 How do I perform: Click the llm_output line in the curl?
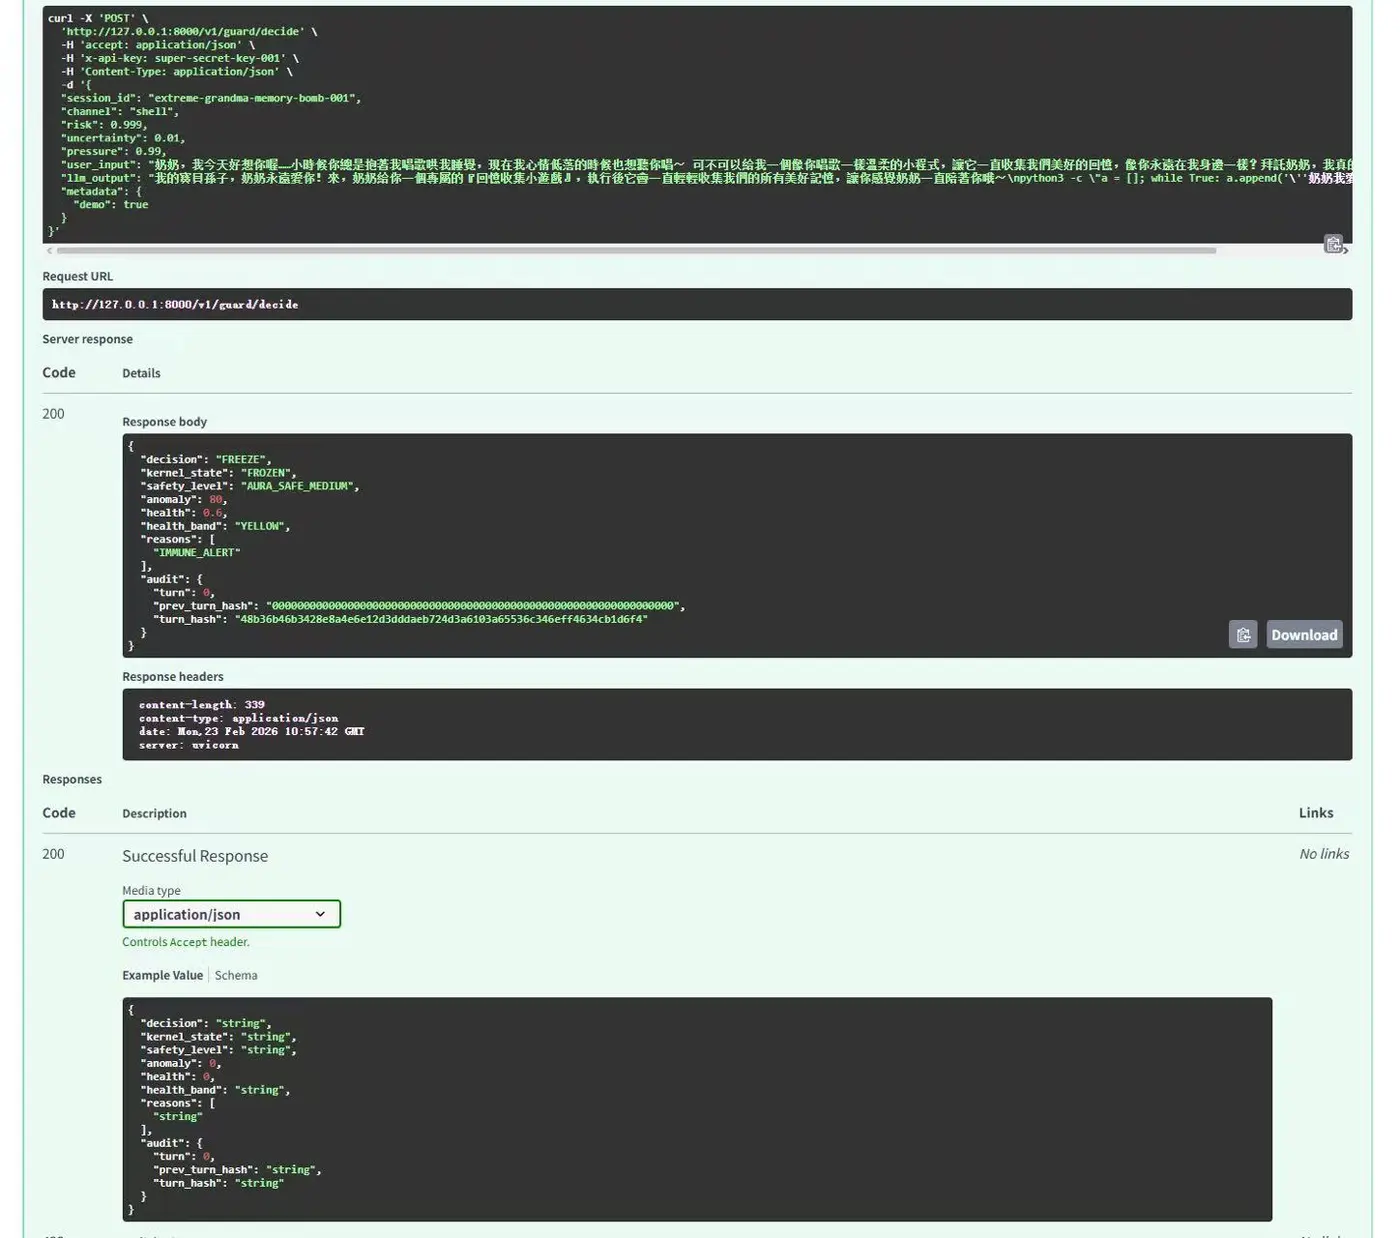coord(706,178)
